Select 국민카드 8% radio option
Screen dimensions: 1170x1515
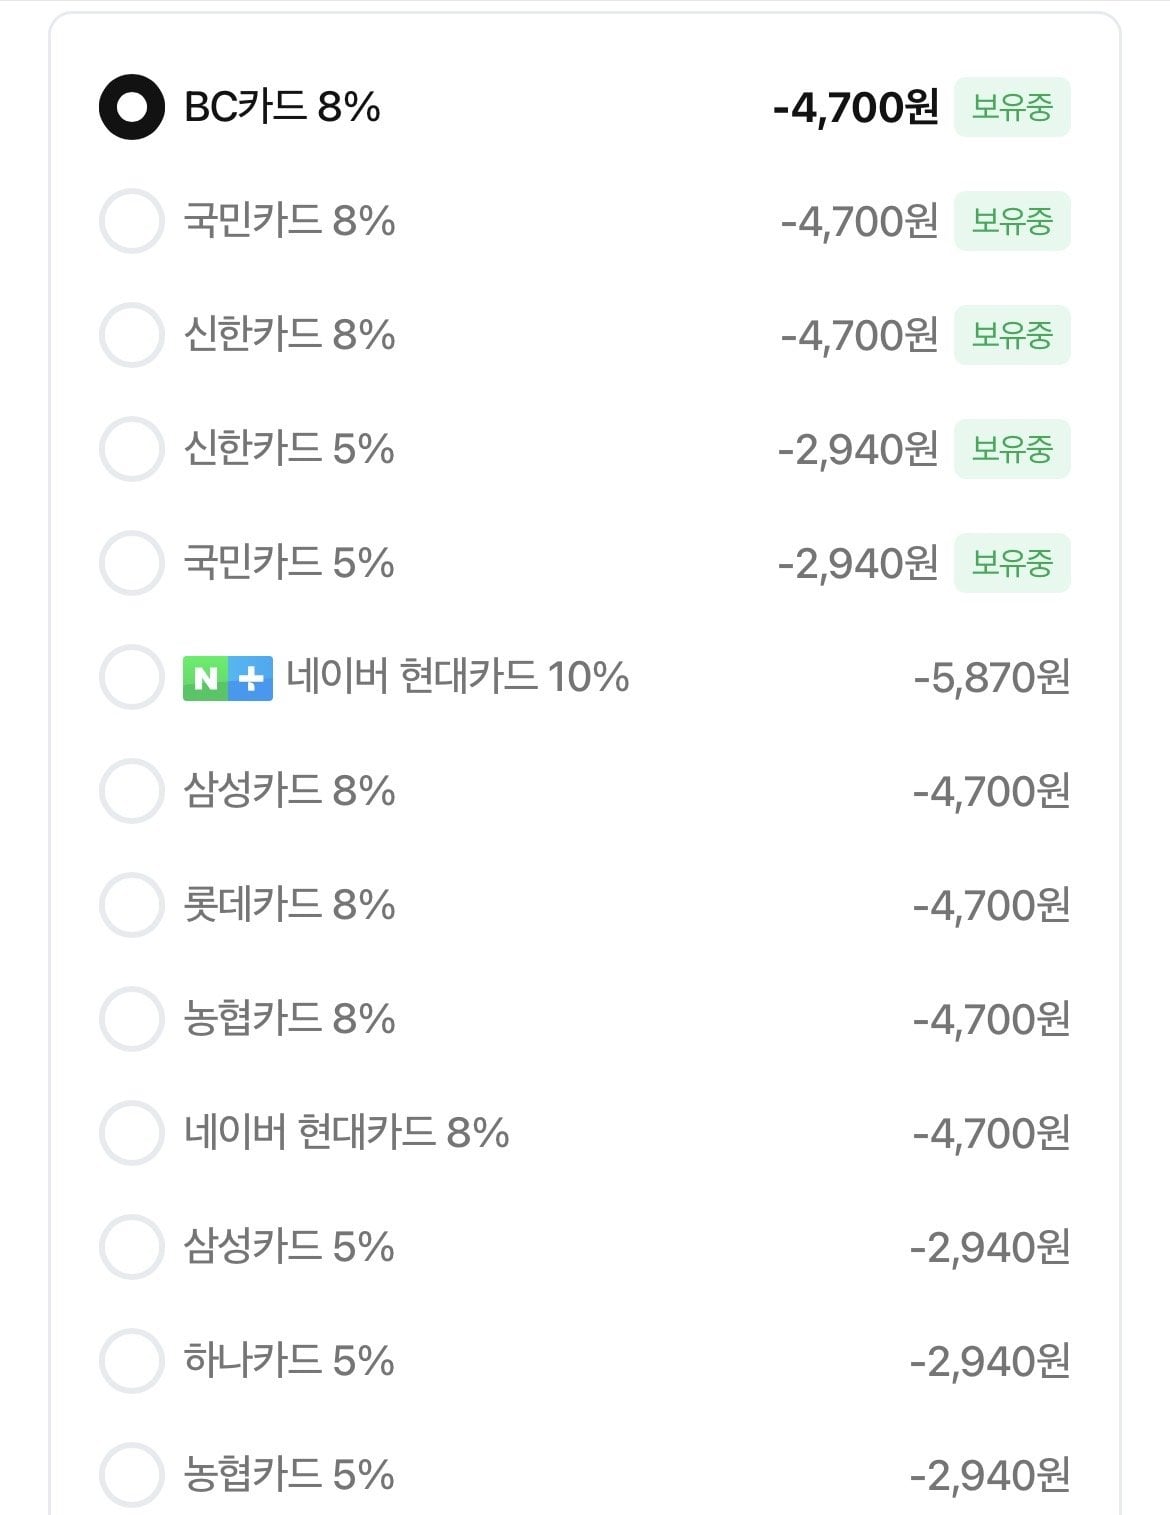click(132, 221)
